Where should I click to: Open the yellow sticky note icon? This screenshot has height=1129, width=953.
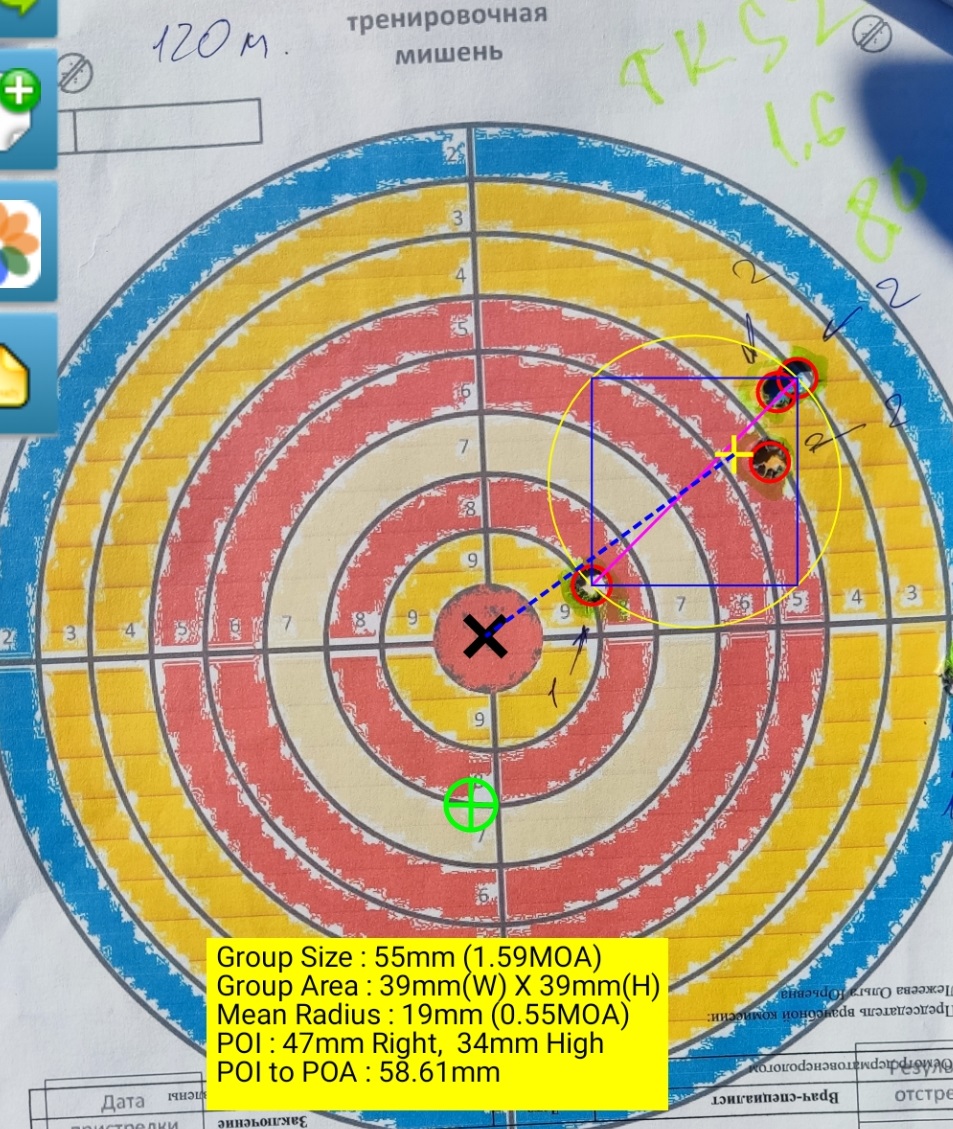point(20,373)
